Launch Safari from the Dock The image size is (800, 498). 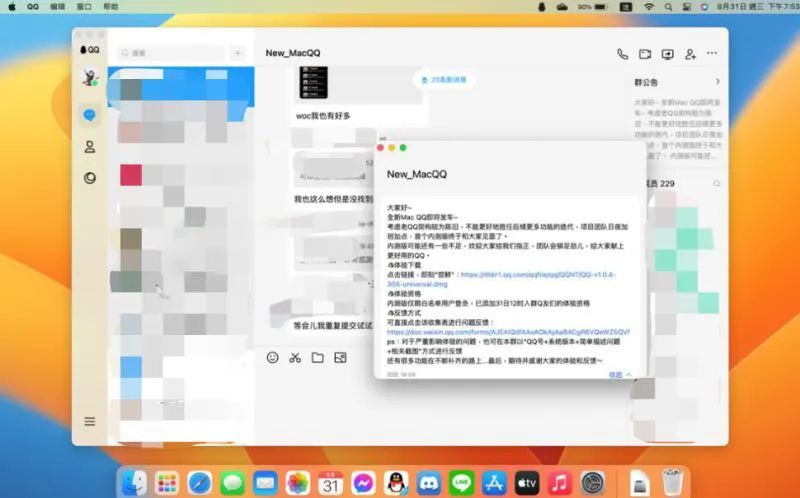pyautogui.click(x=199, y=482)
